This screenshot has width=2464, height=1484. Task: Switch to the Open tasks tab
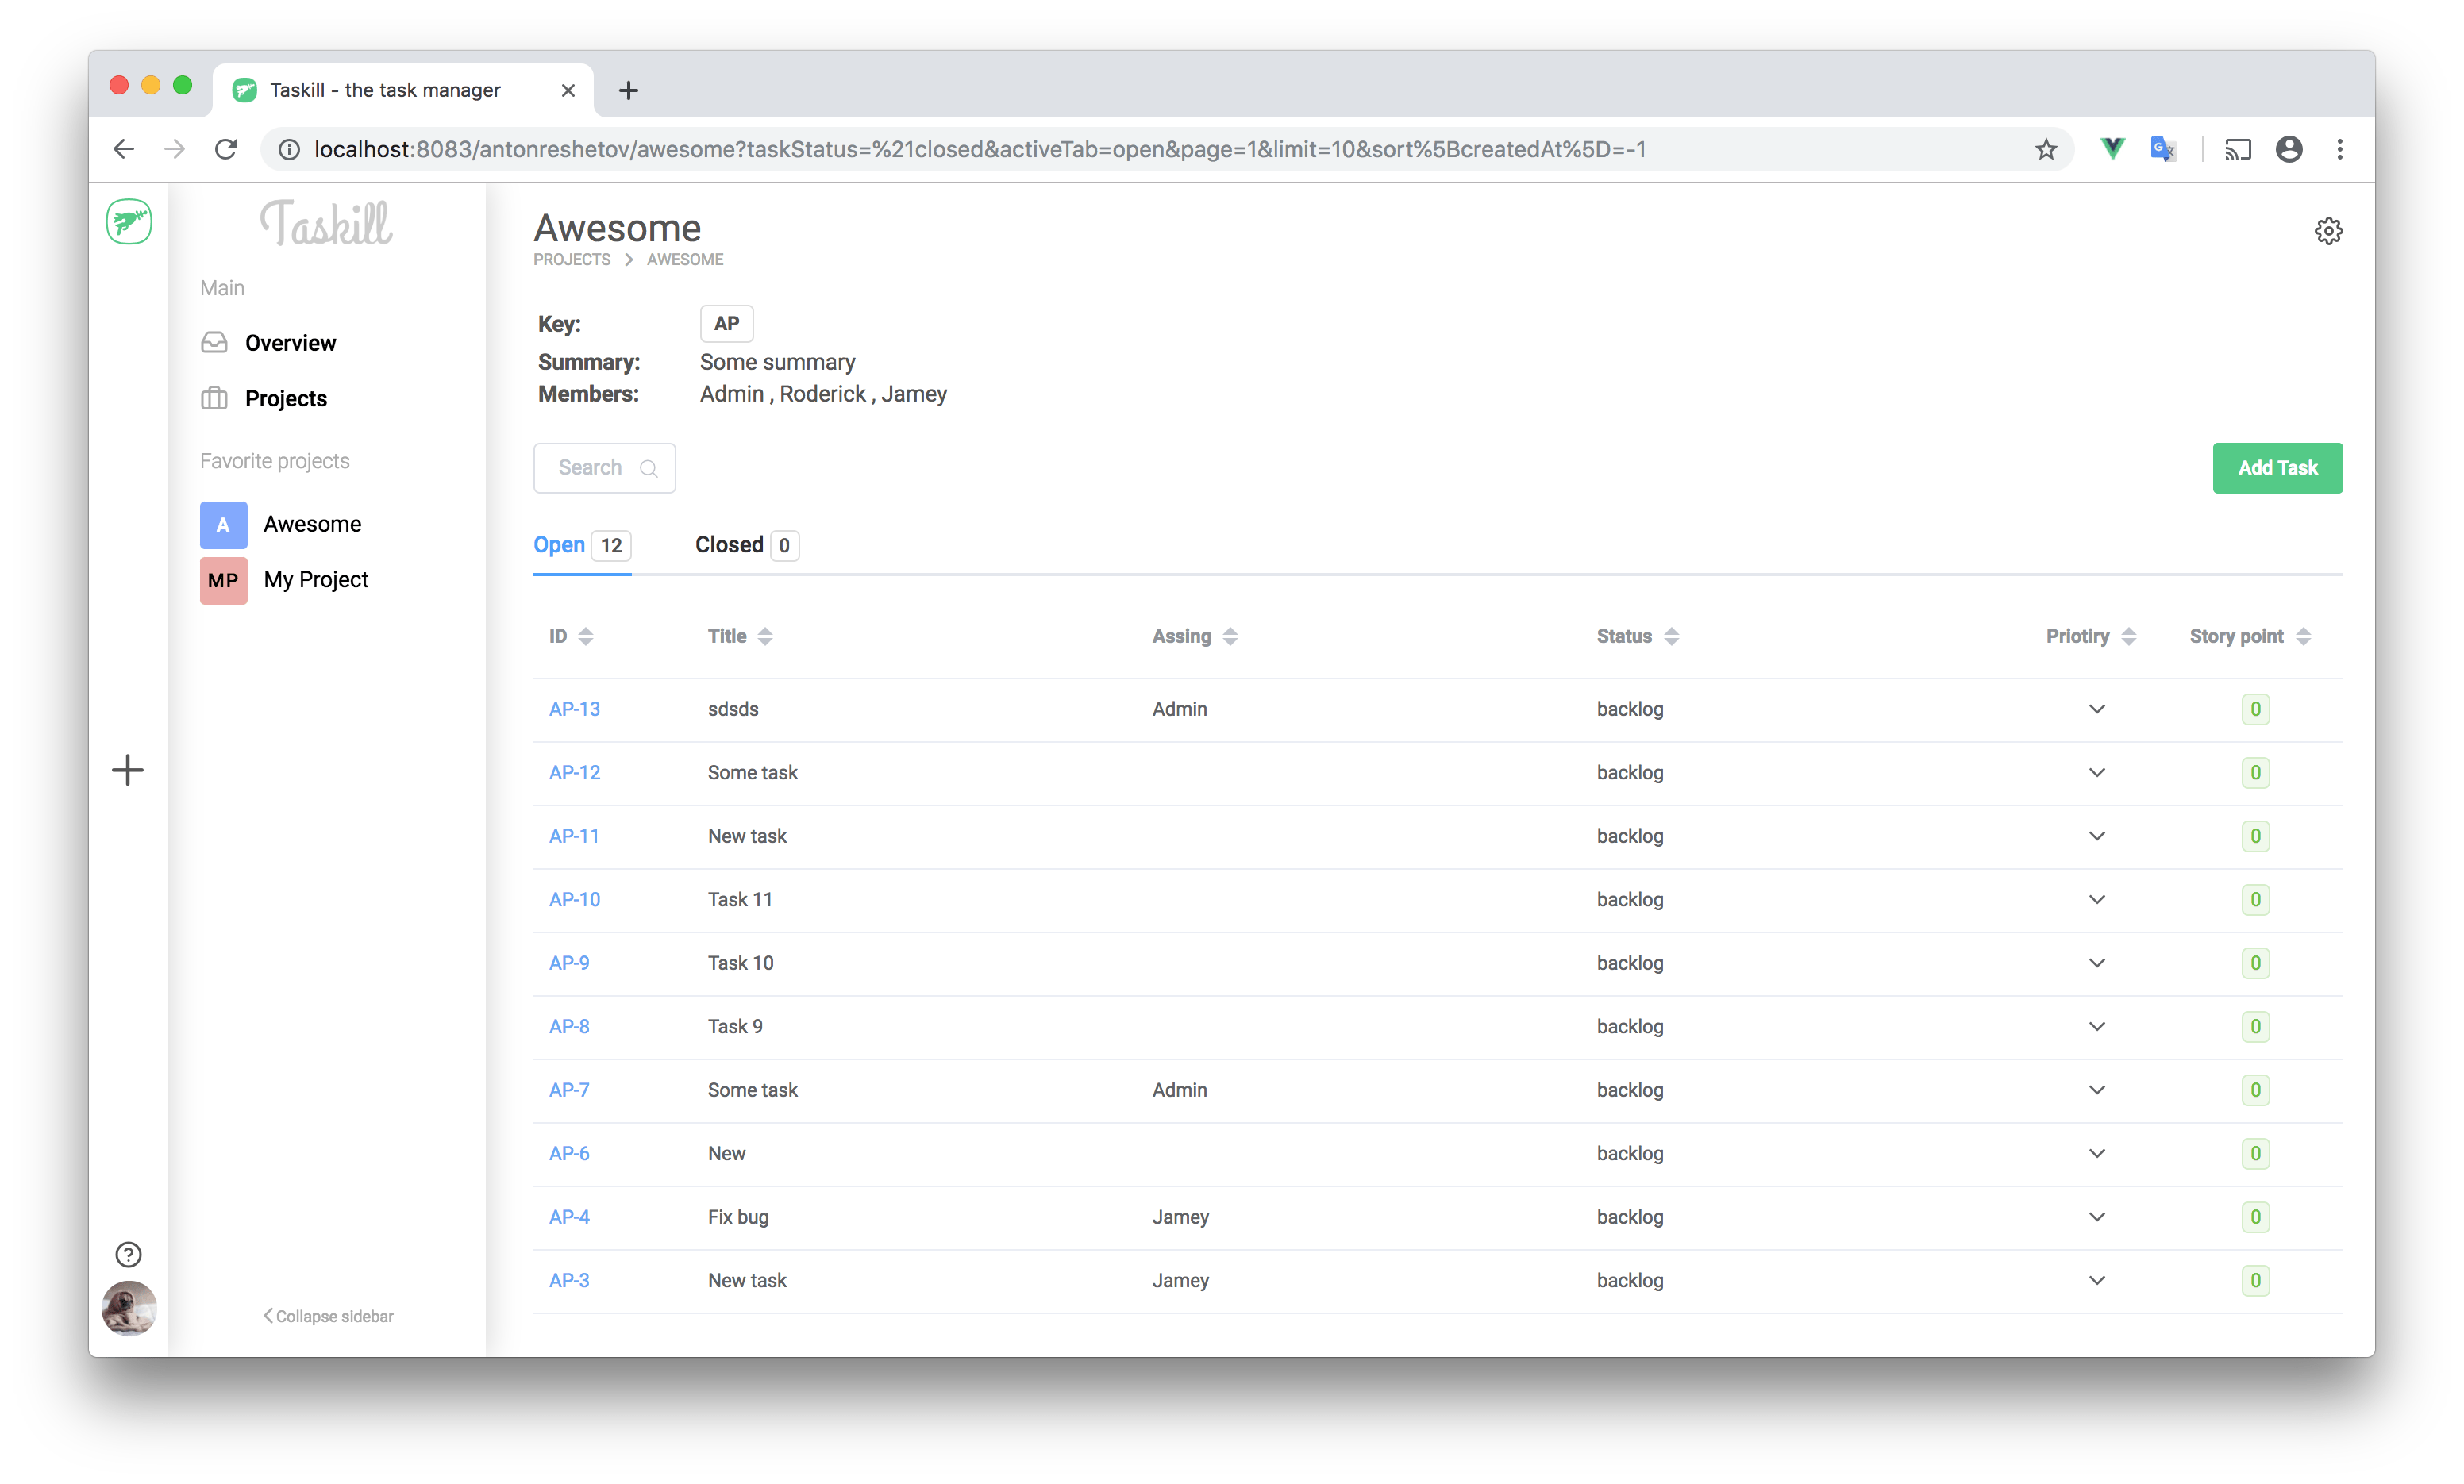click(582, 545)
